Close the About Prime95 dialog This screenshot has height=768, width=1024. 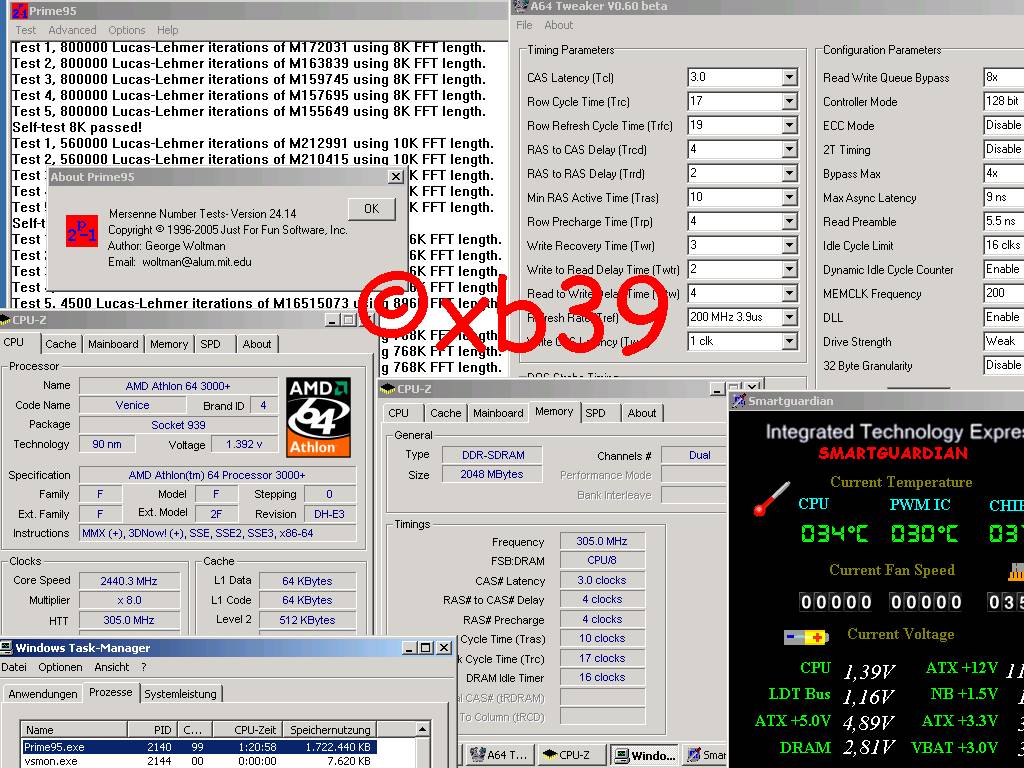396,176
